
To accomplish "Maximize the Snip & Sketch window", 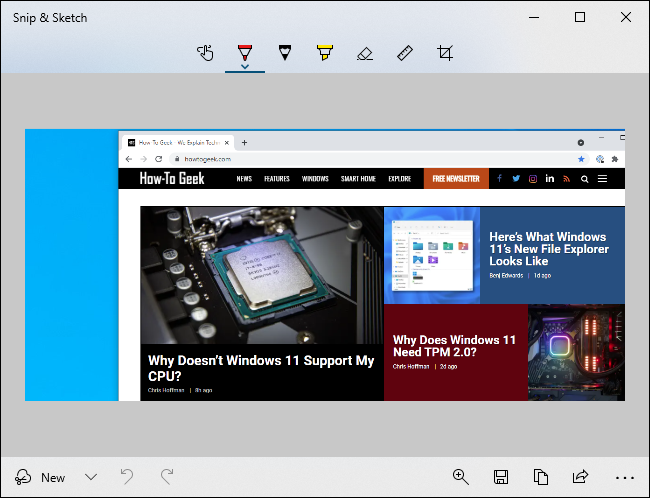I will [x=580, y=17].
